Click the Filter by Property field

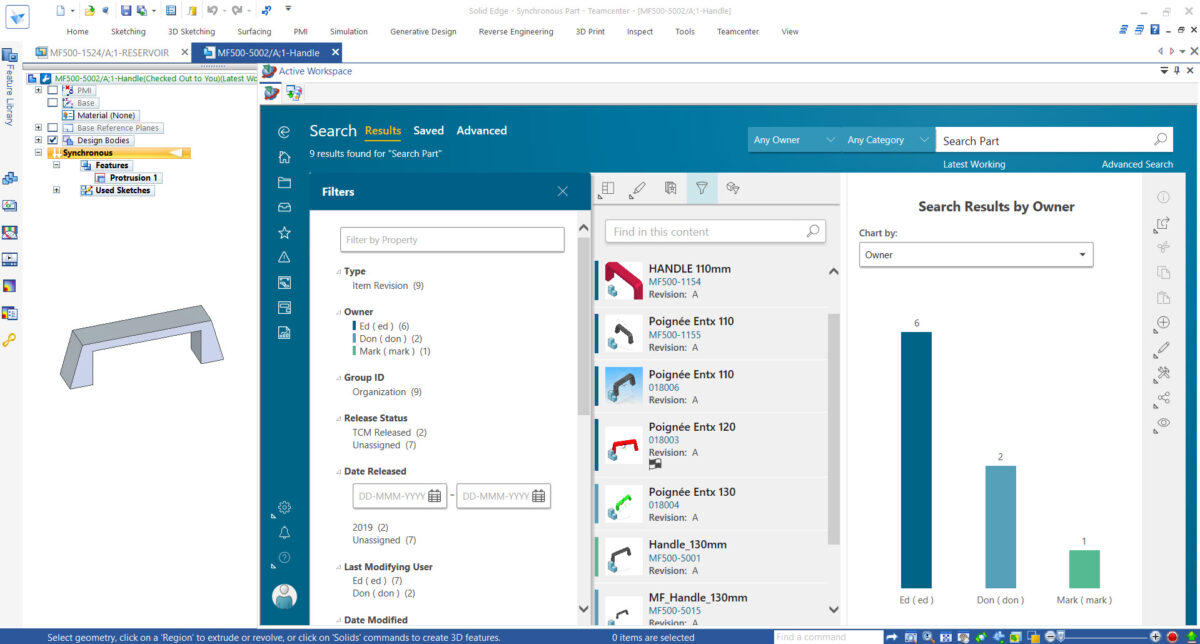[452, 240]
